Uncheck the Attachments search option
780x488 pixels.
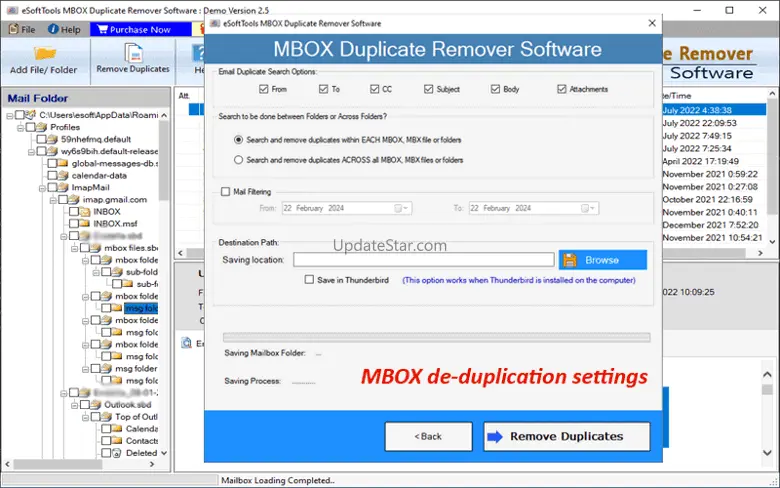(x=562, y=89)
